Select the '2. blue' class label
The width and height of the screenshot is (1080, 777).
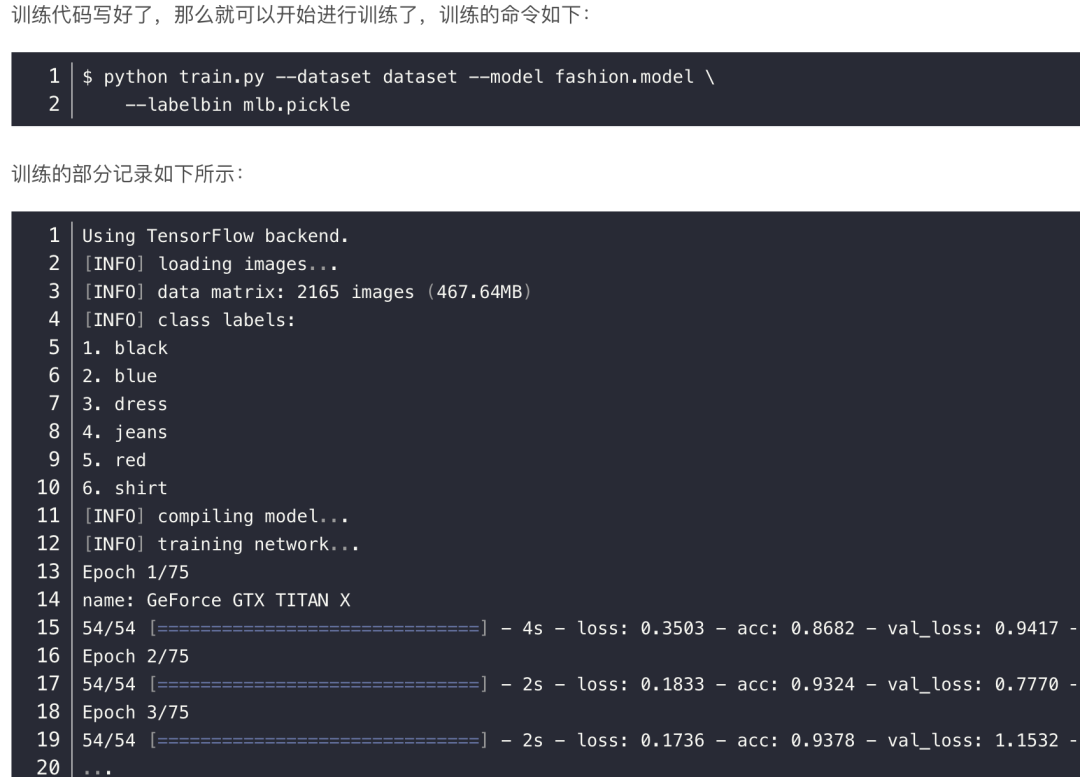click(x=120, y=377)
